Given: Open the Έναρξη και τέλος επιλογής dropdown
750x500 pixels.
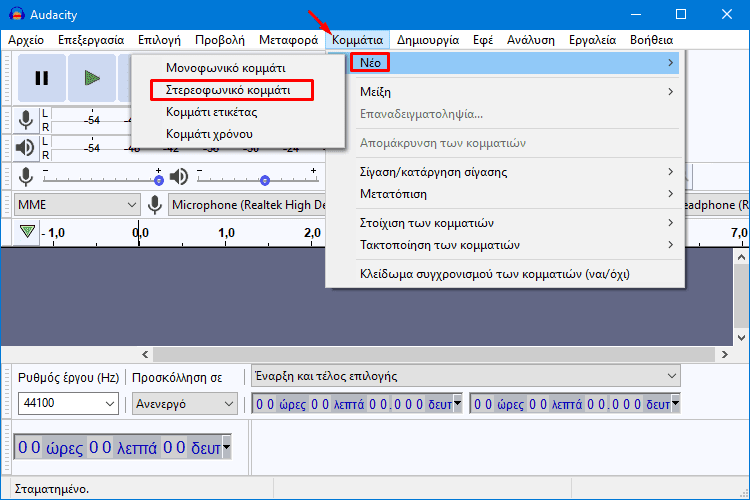Looking at the screenshot, I should tap(466, 376).
